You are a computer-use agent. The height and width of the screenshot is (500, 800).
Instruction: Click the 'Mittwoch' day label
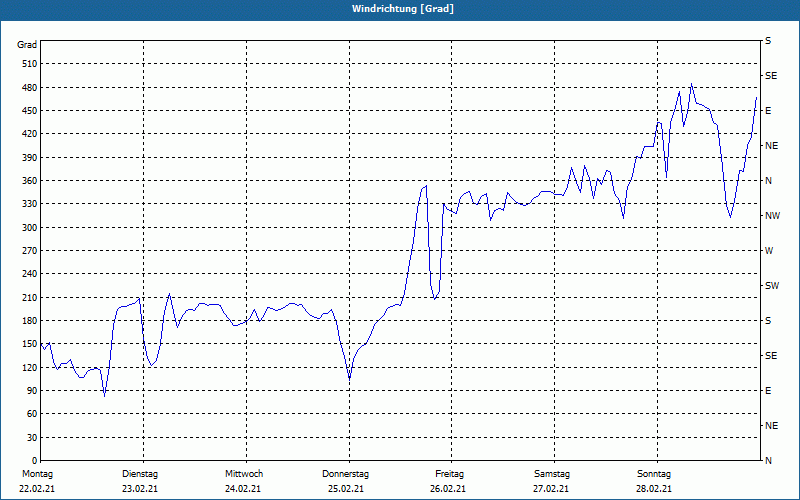(244, 474)
